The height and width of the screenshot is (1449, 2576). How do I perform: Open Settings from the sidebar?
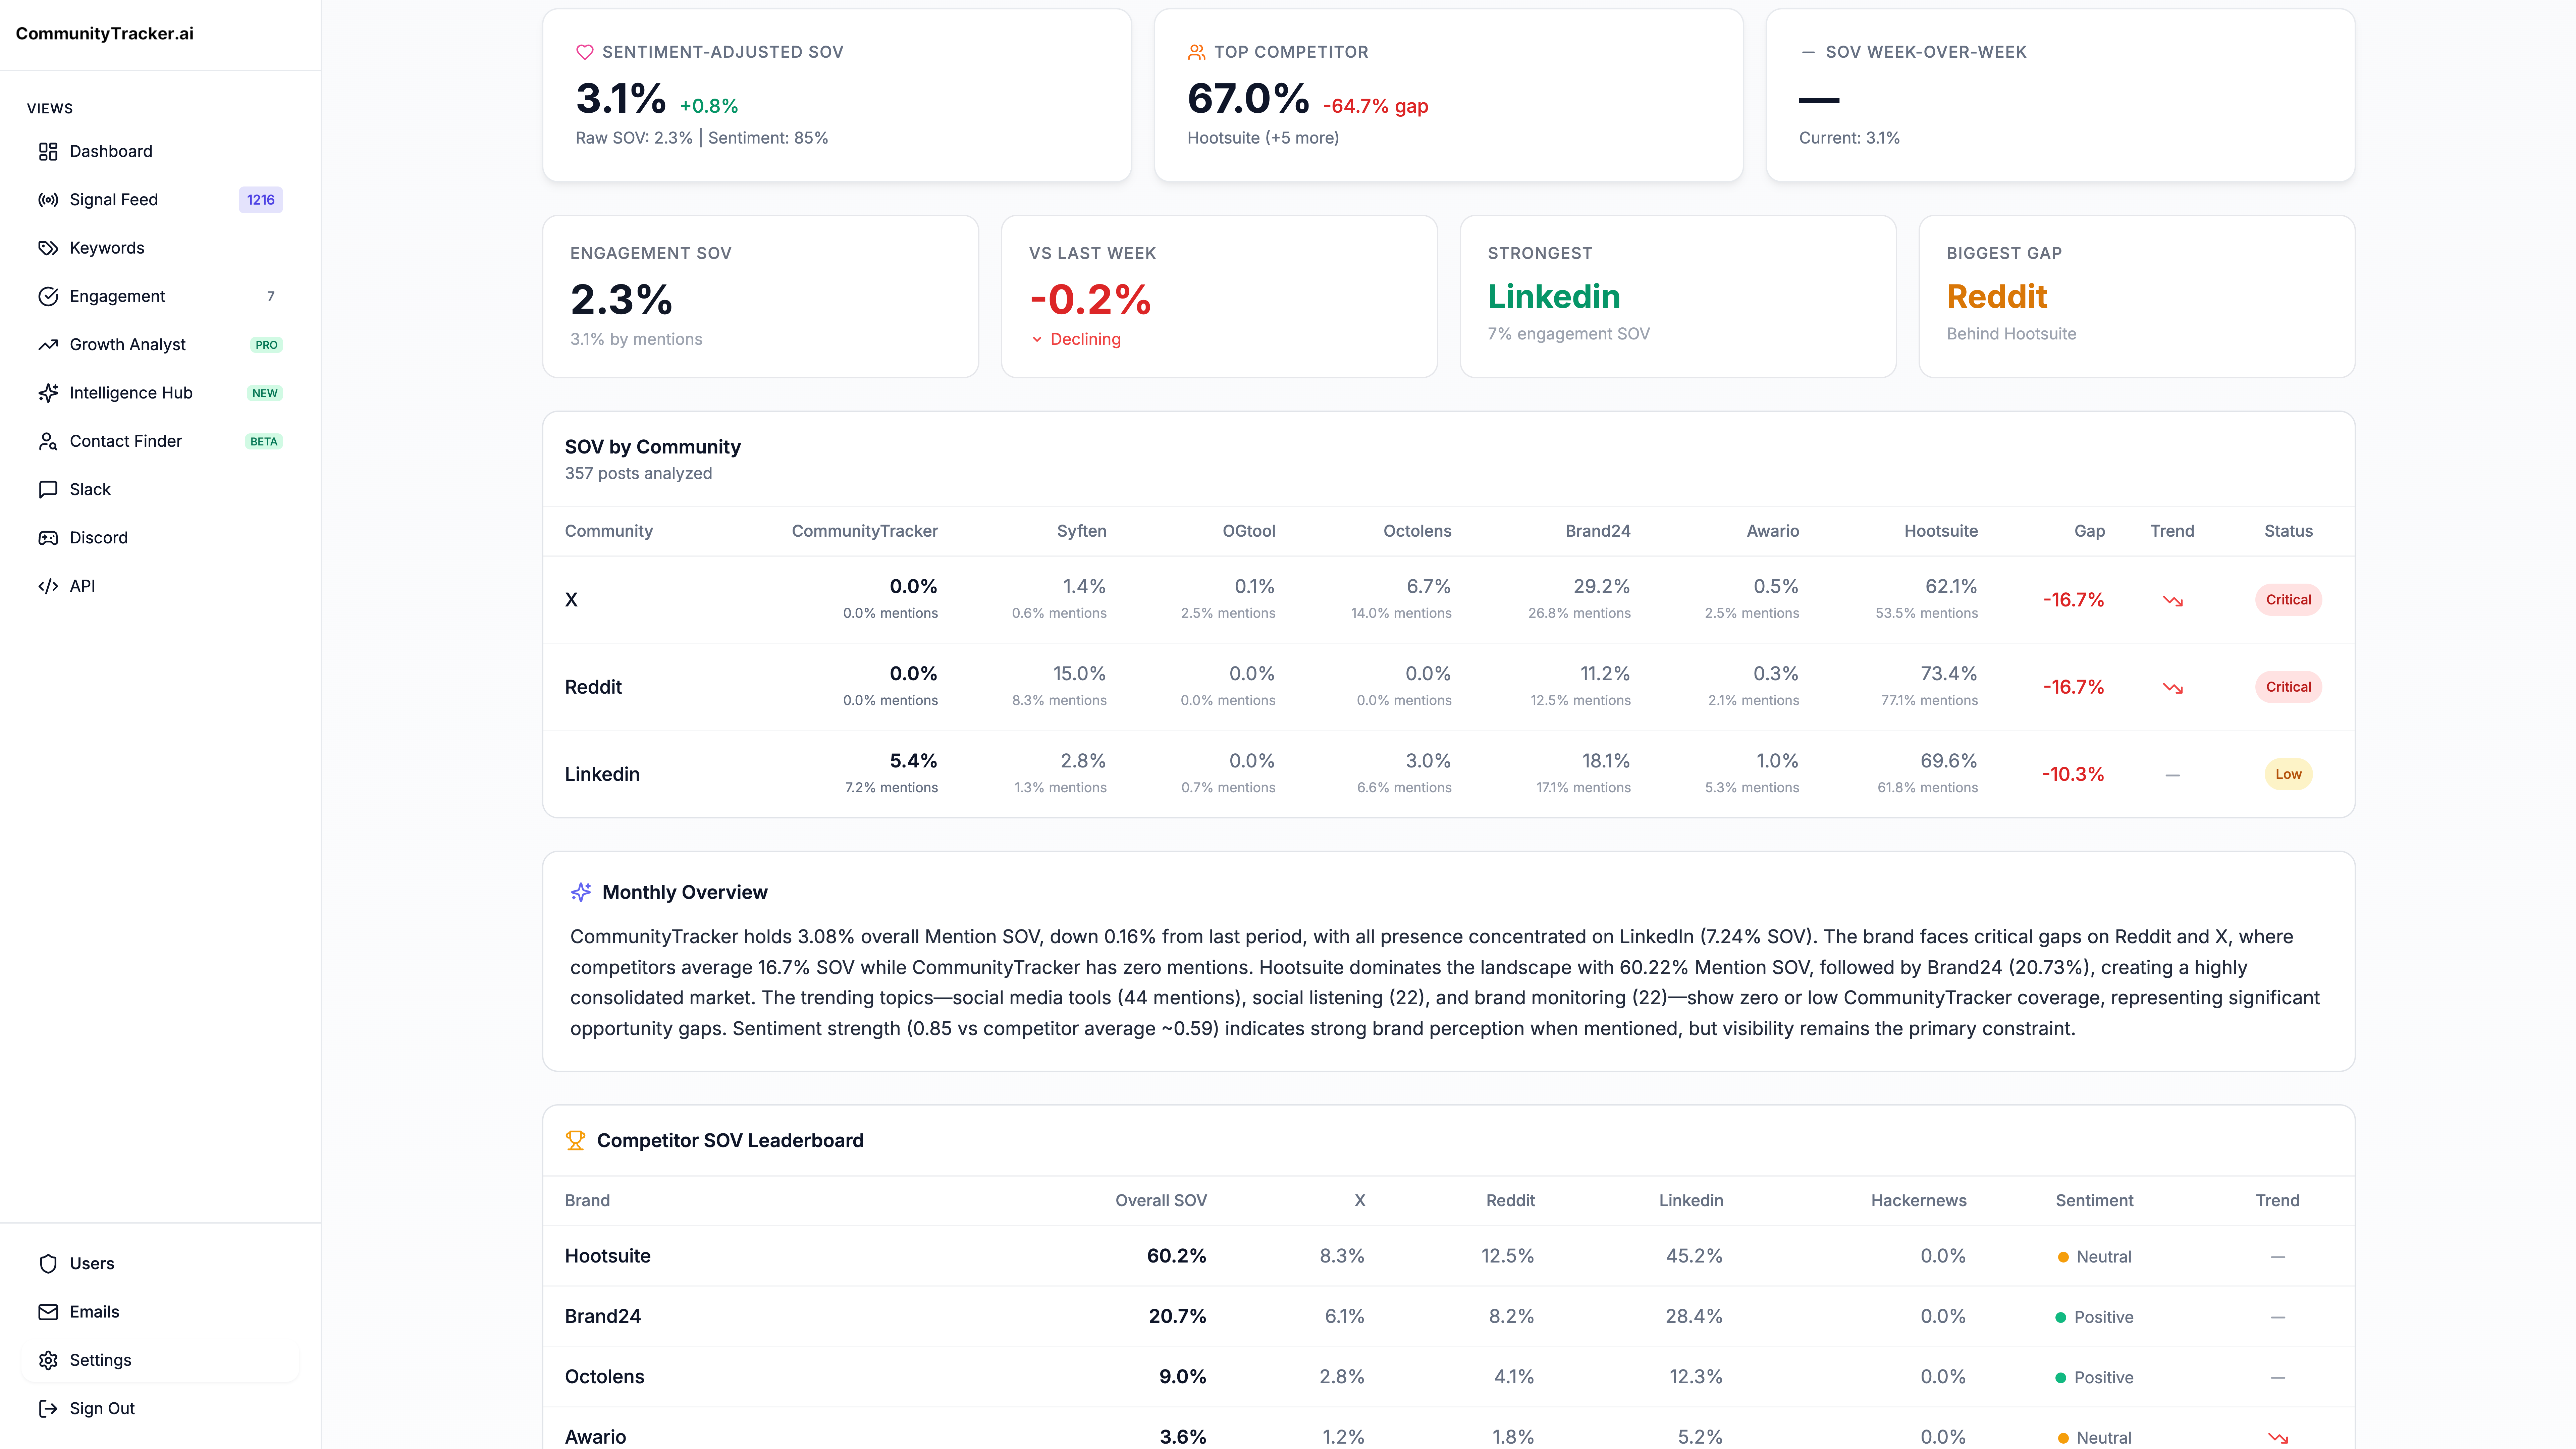pyautogui.click(x=100, y=1360)
